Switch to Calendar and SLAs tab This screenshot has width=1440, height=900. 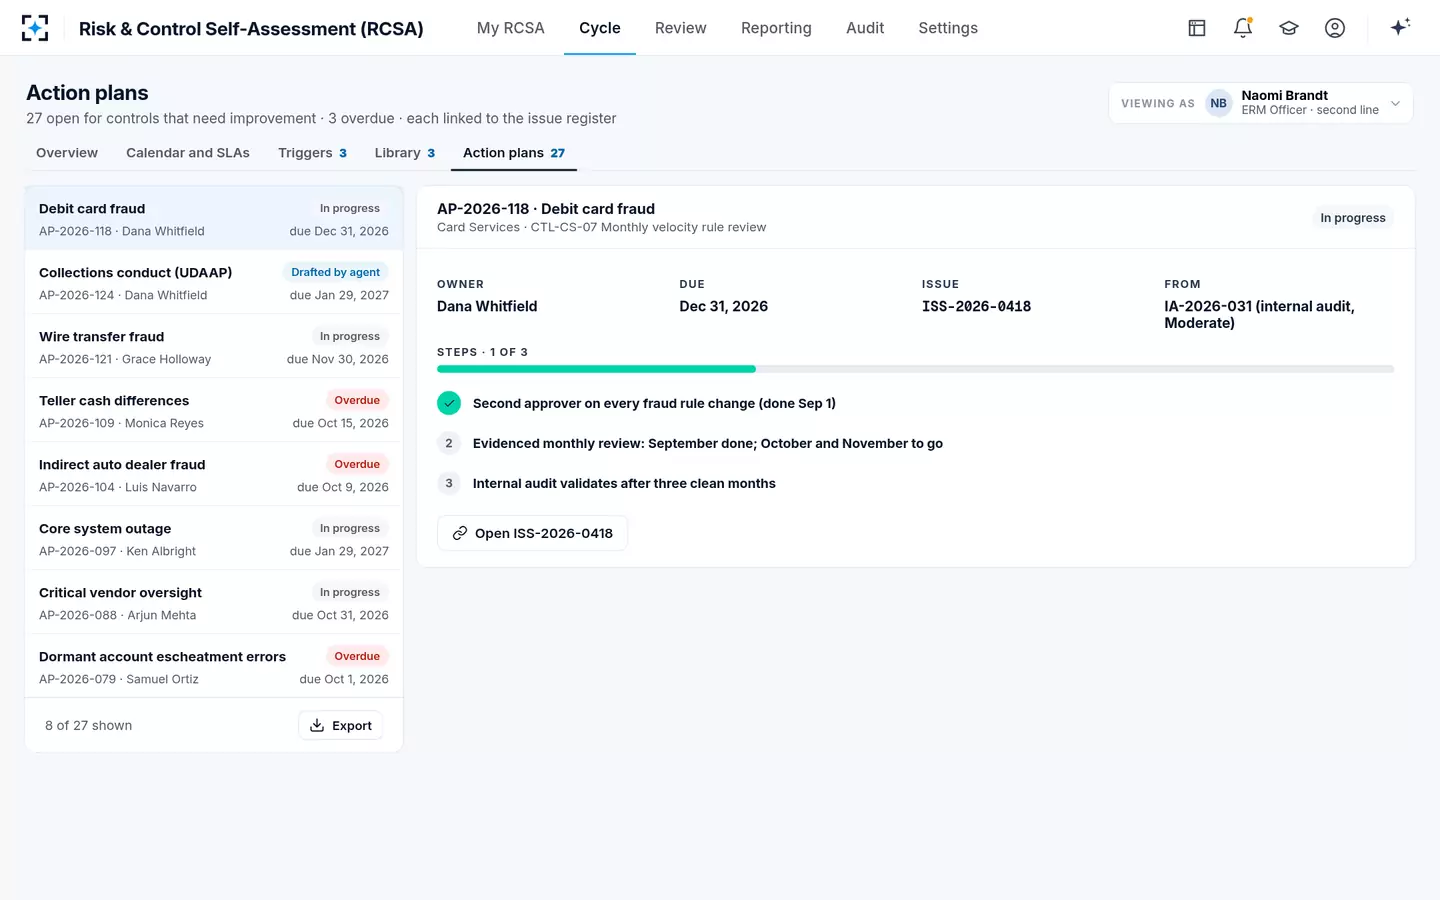pos(188,153)
